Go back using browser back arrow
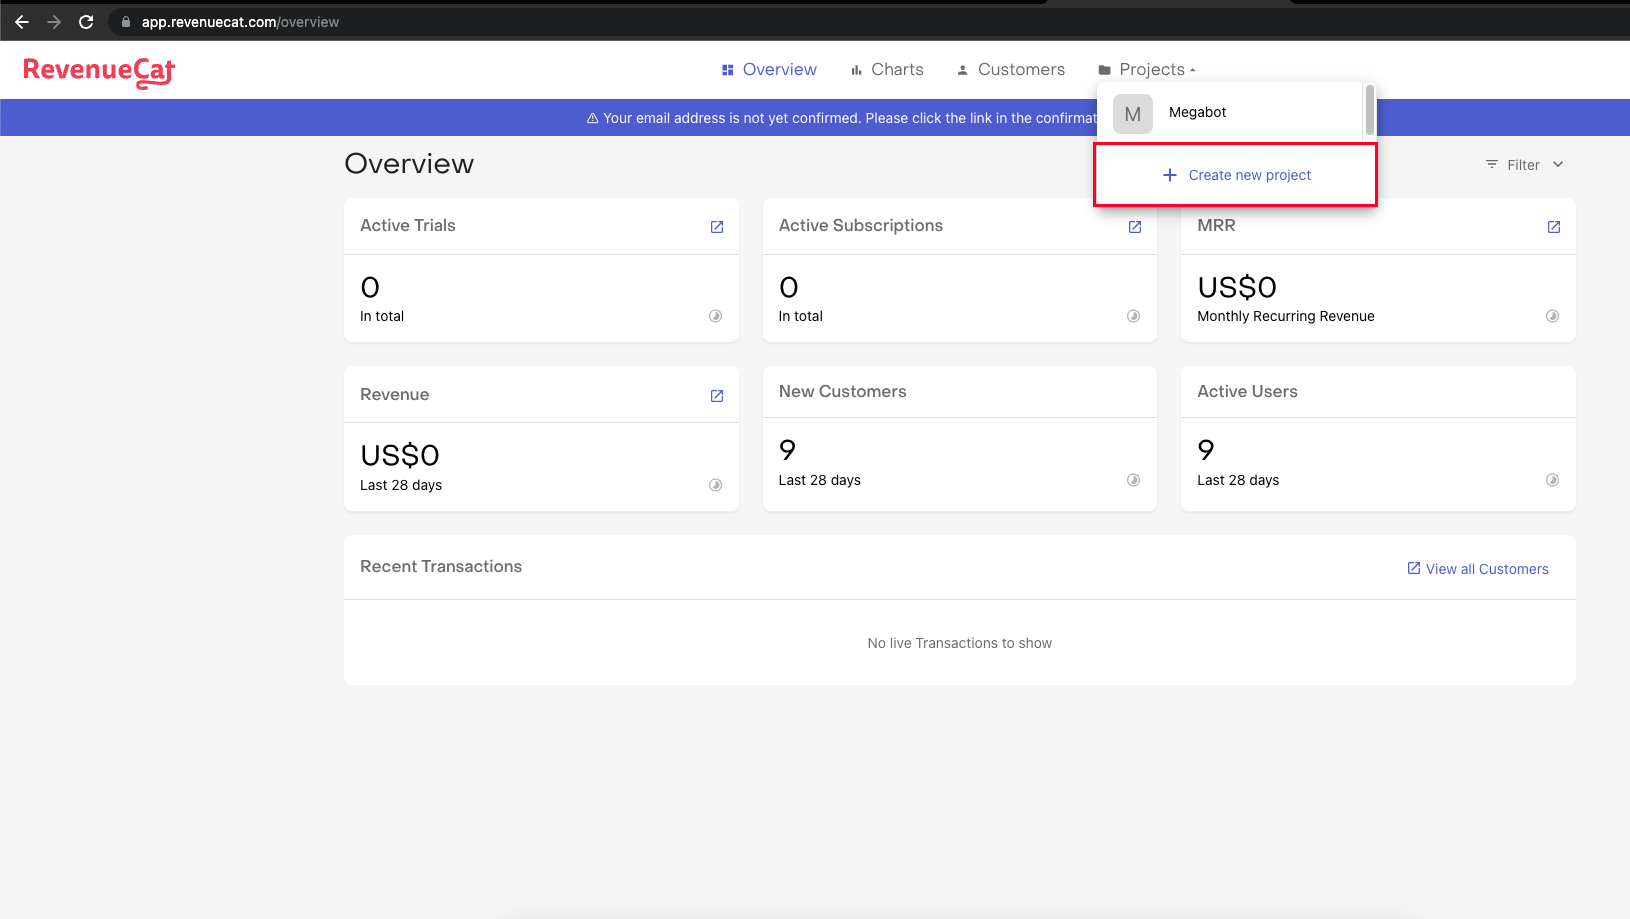The width and height of the screenshot is (1630, 919). (x=22, y=22)
